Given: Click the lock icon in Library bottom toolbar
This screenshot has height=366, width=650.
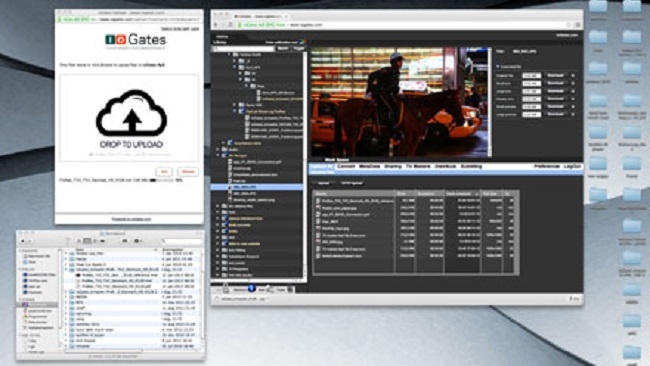Looking at the screenshot, I should [x=226, y=288].
